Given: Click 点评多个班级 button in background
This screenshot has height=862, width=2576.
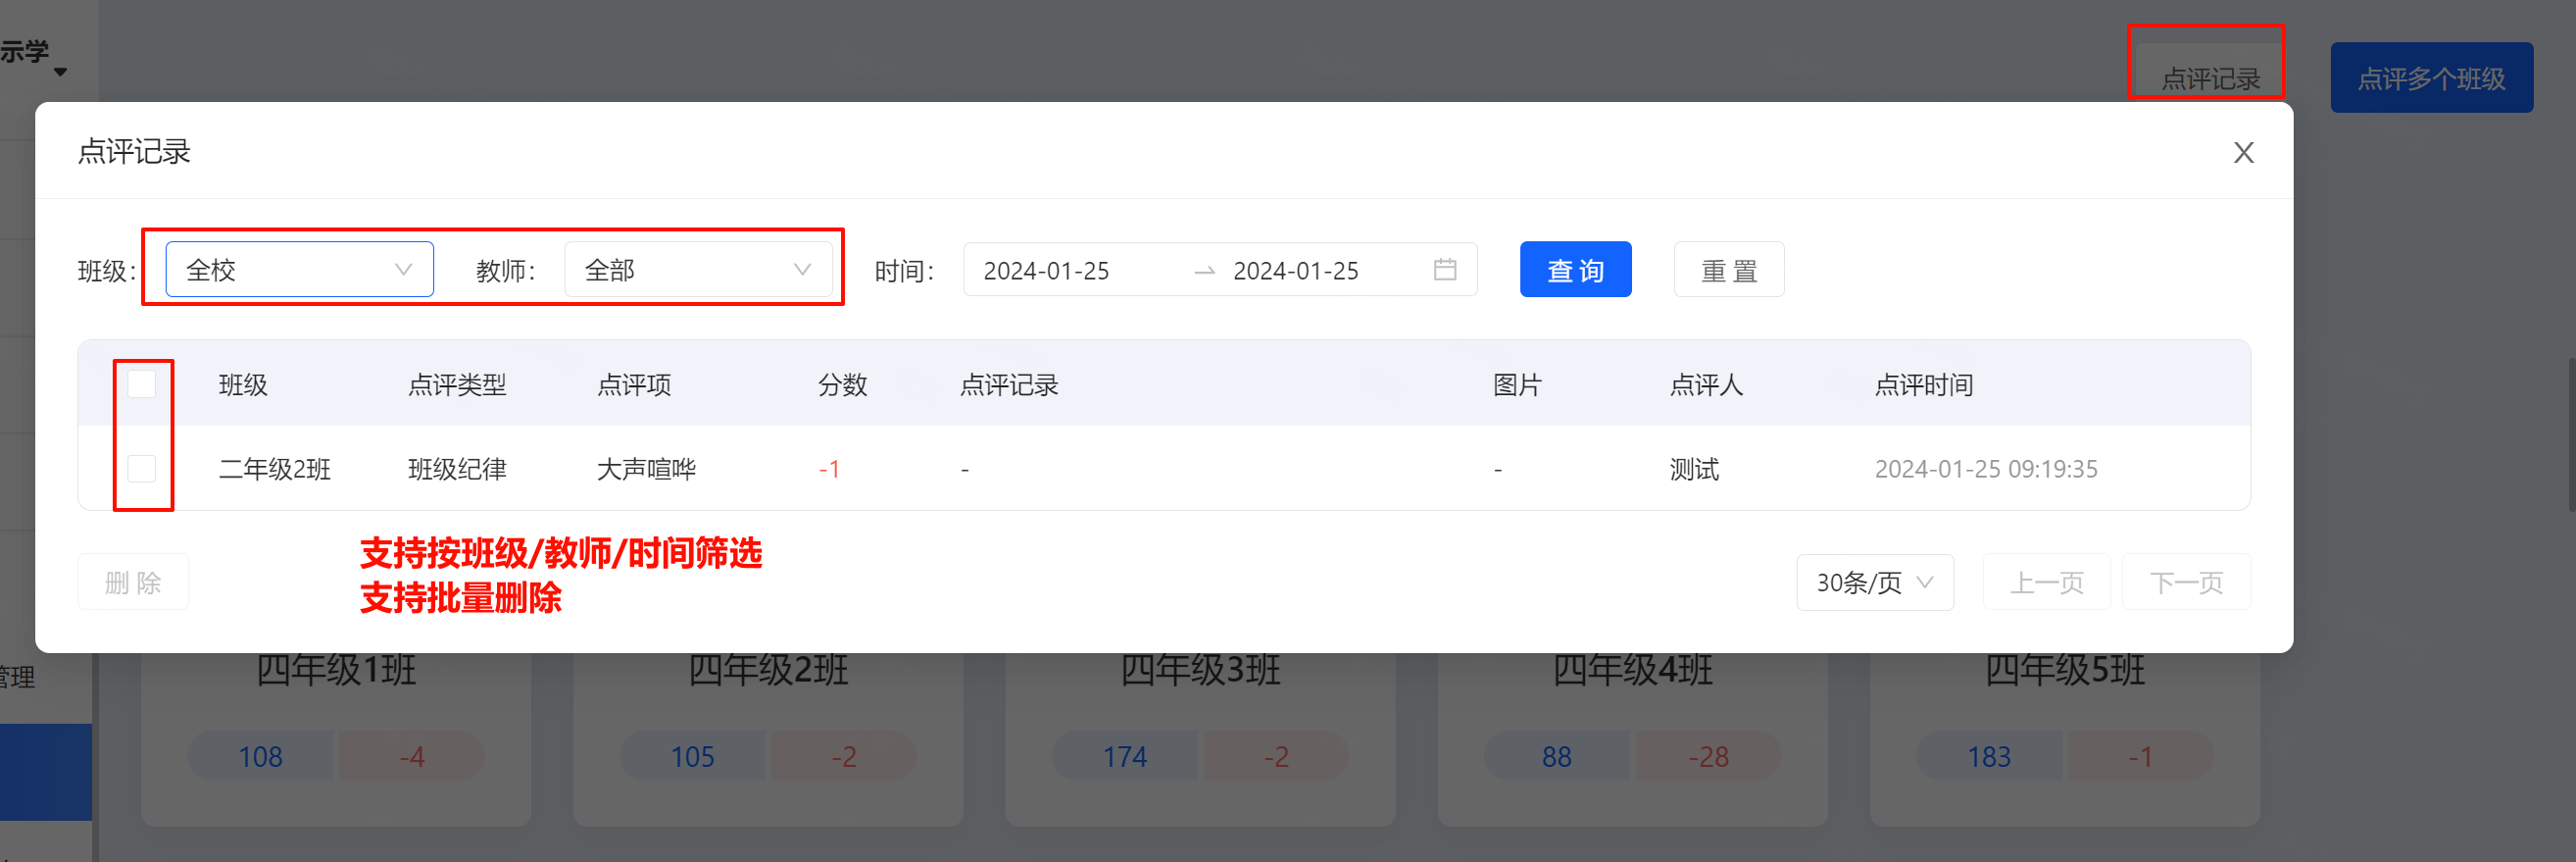Looking at the screenshot, I should [x=2431, y=78].
